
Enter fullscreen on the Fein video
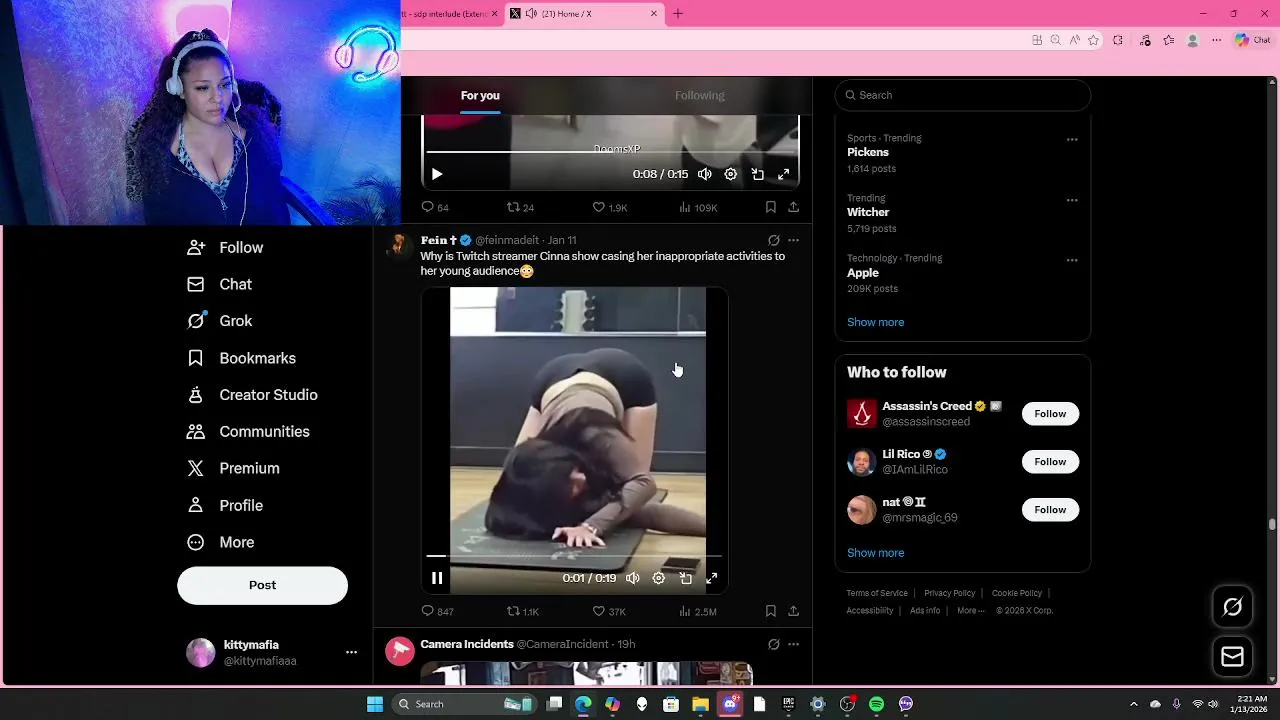[x=712, y=578]
